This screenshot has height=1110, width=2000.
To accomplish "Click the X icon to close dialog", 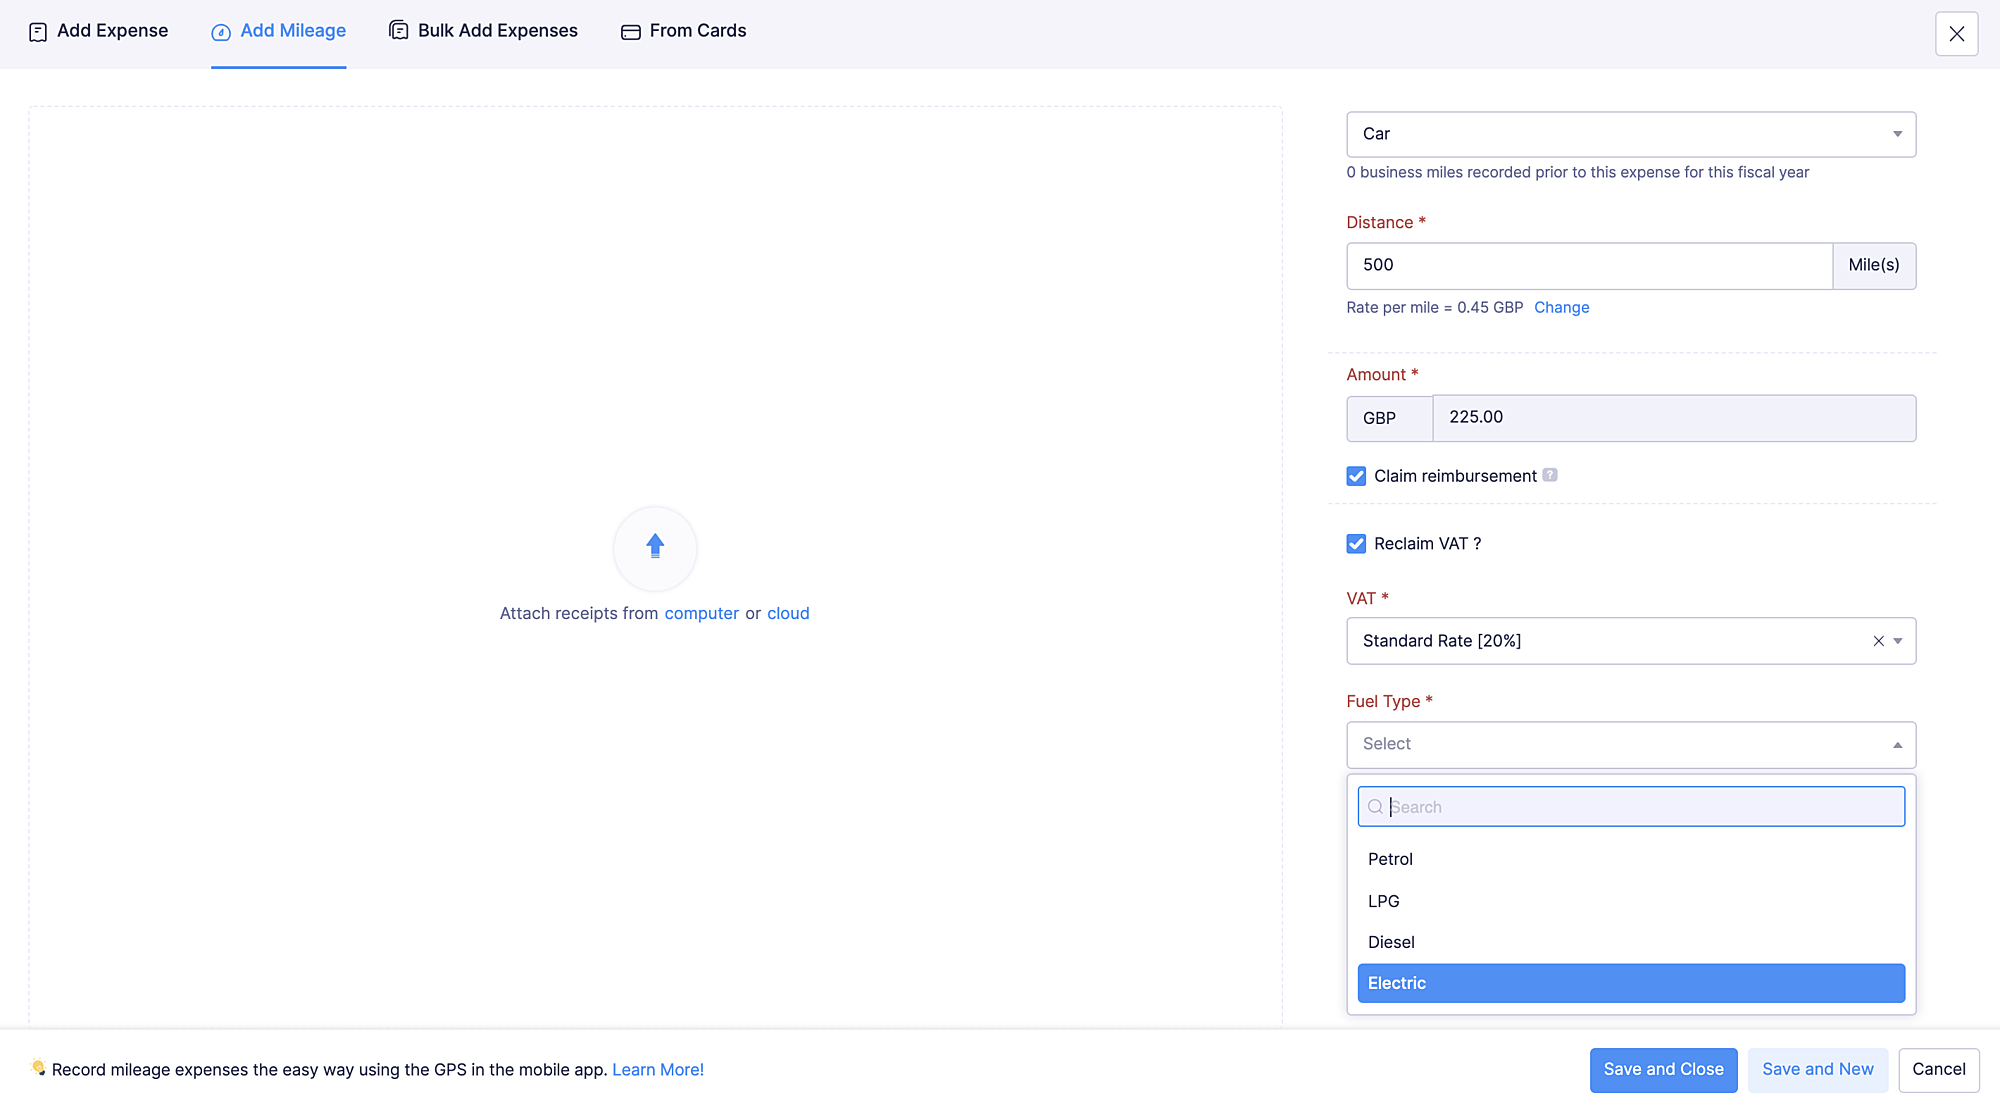I will pos(1956,34).
